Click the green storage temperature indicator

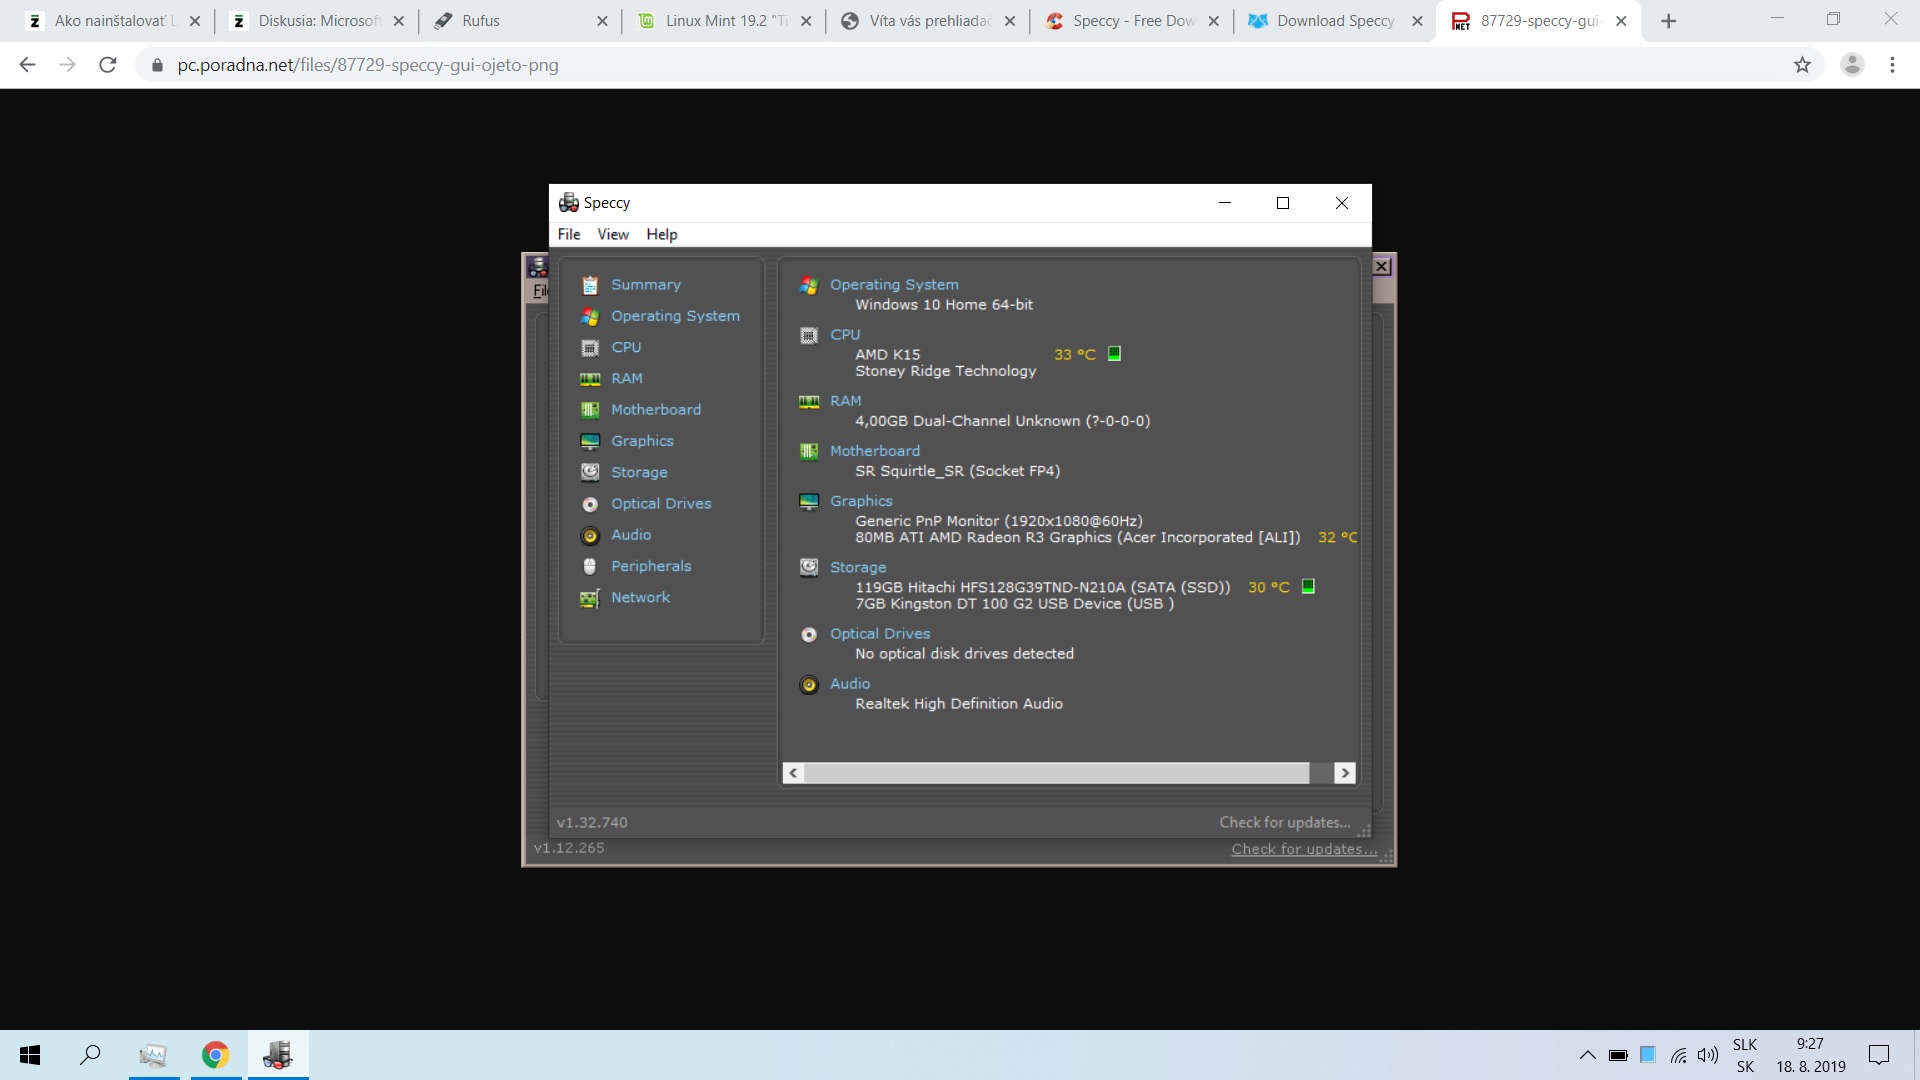(x=1308, y=587)
